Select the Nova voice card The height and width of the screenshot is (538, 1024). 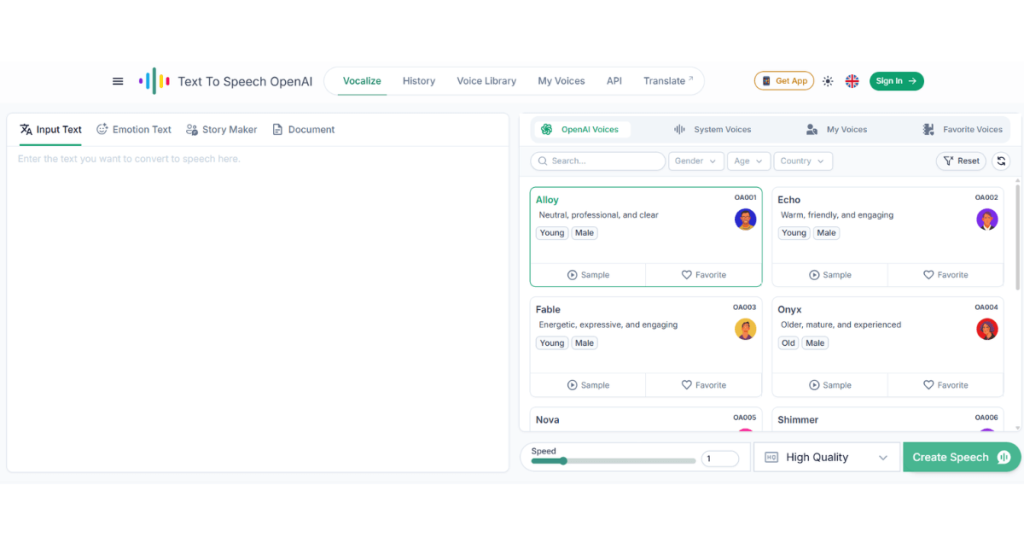[x=646, y=419]
